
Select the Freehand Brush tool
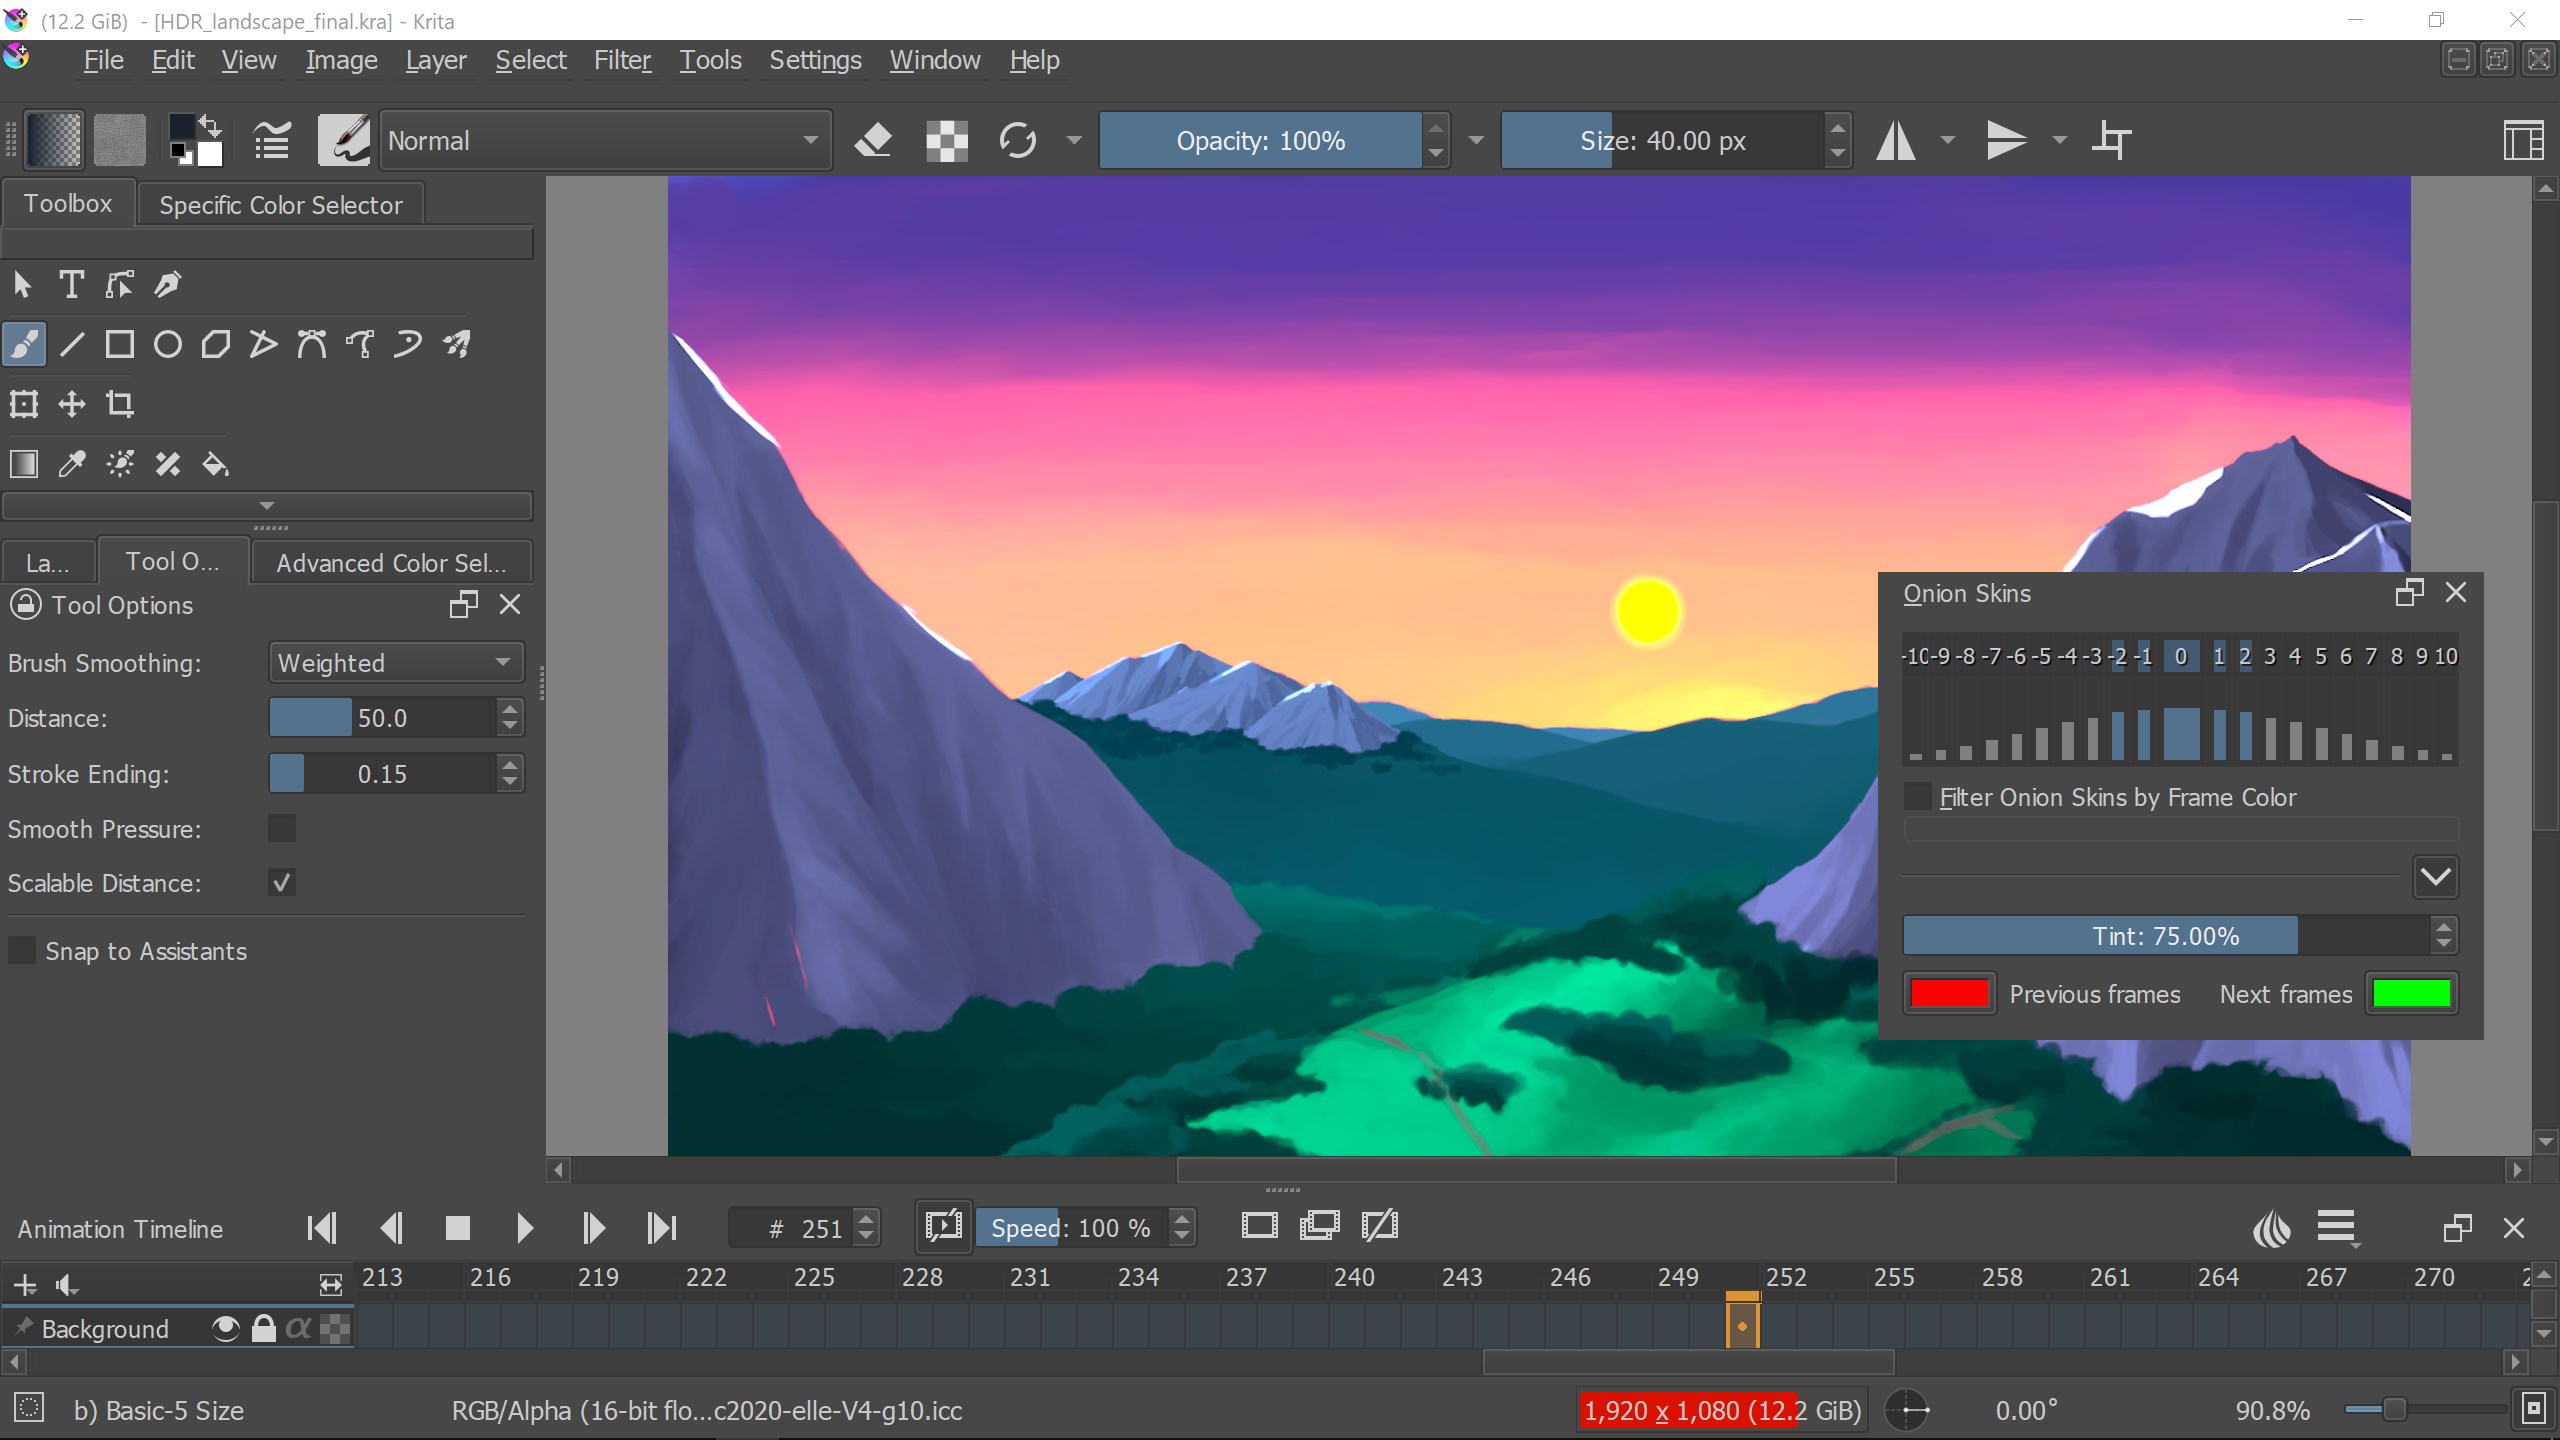point(24,343)
